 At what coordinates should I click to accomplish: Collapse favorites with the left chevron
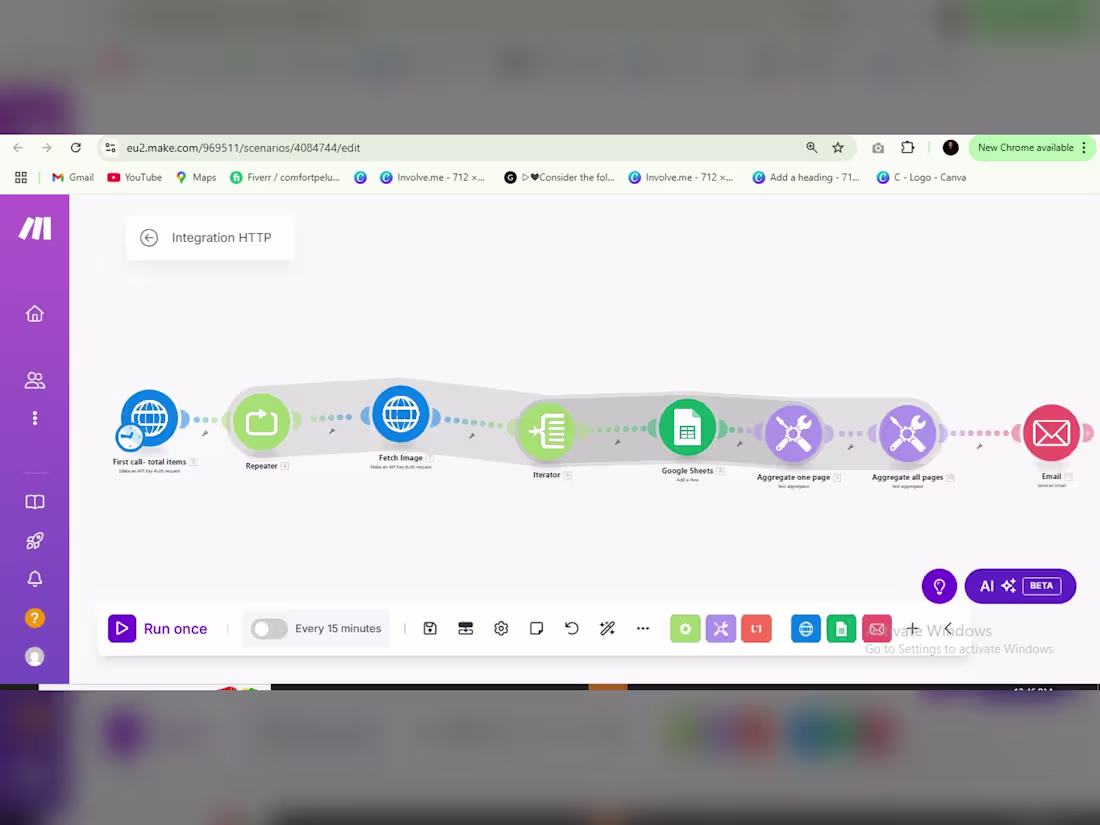click(948, 629)
